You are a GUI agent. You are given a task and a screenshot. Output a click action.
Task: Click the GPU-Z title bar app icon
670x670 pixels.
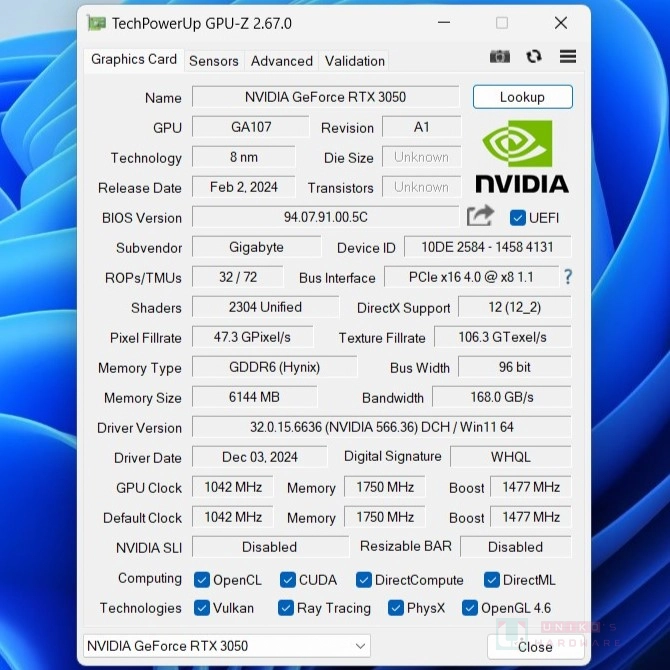[97, 23]
